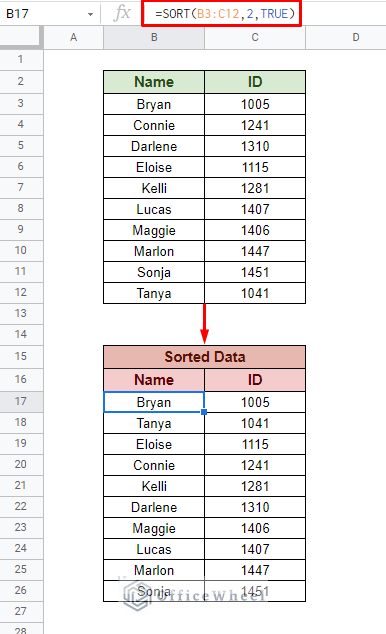
Task: Open the Name Box dropdown arrow
Action: pyautogui.click(x=90, y=15)
